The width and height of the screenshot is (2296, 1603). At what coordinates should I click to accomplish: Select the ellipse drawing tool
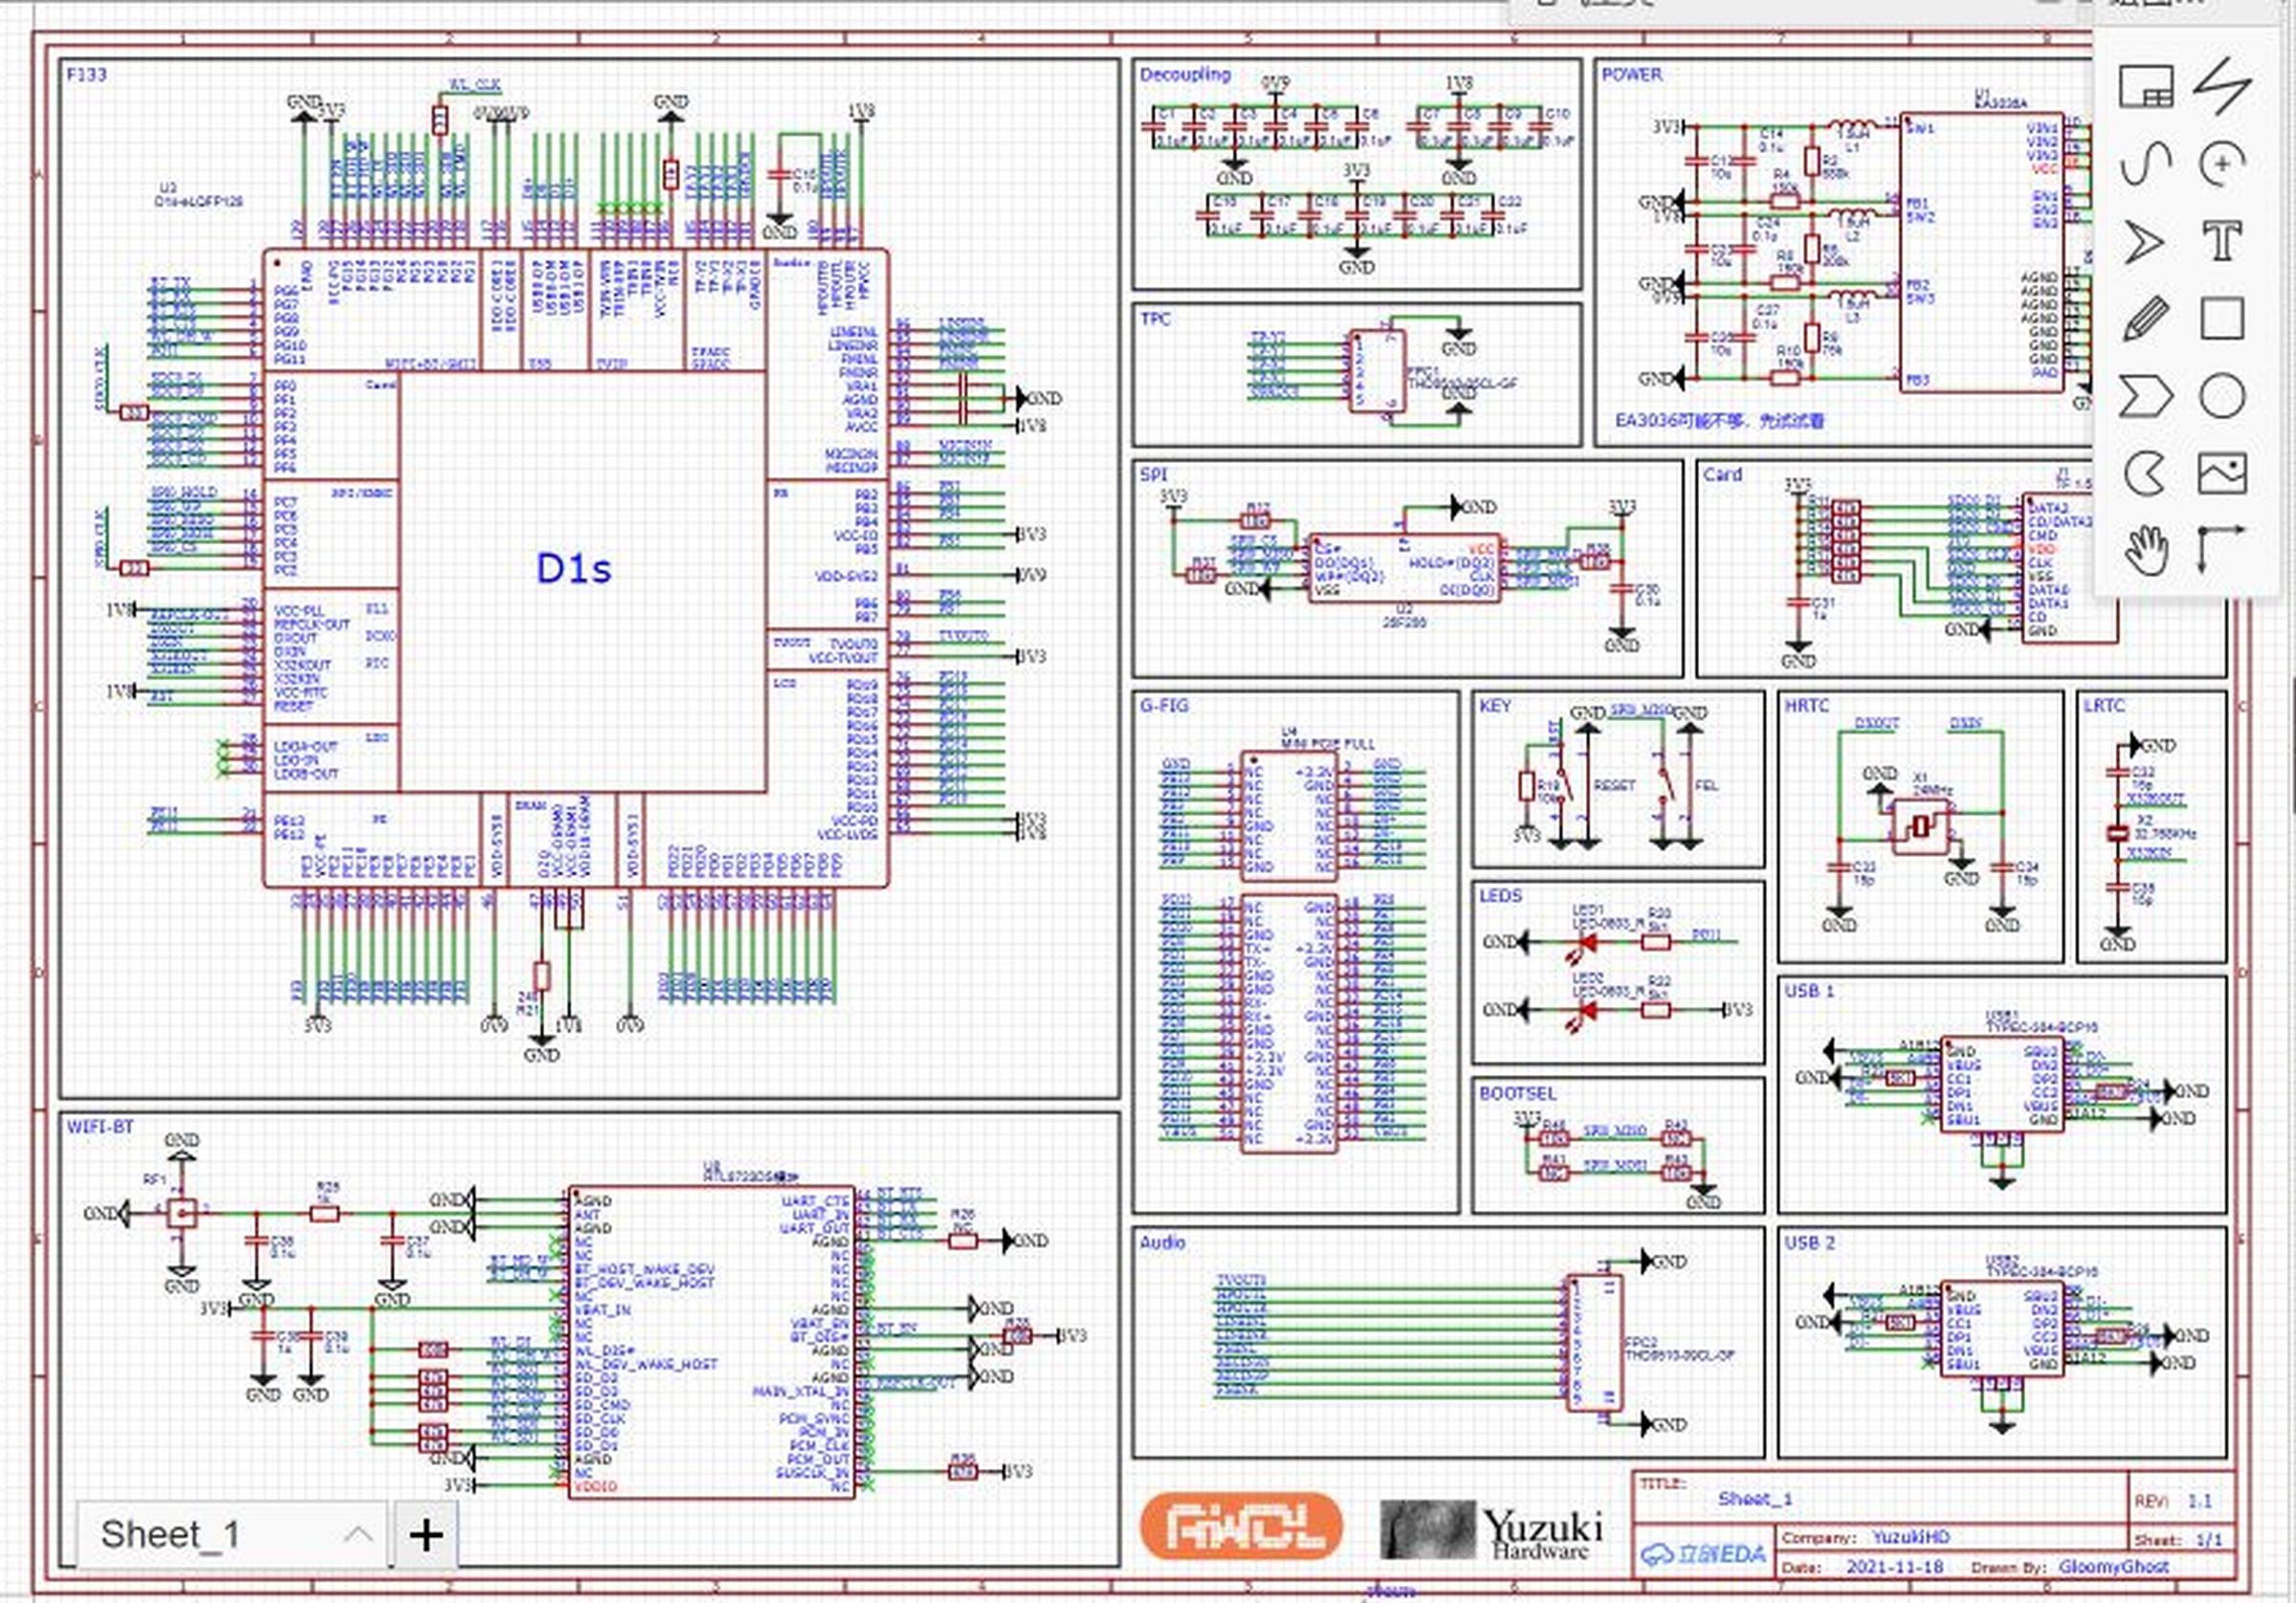pyautogui.click(x=2222, y=396)
